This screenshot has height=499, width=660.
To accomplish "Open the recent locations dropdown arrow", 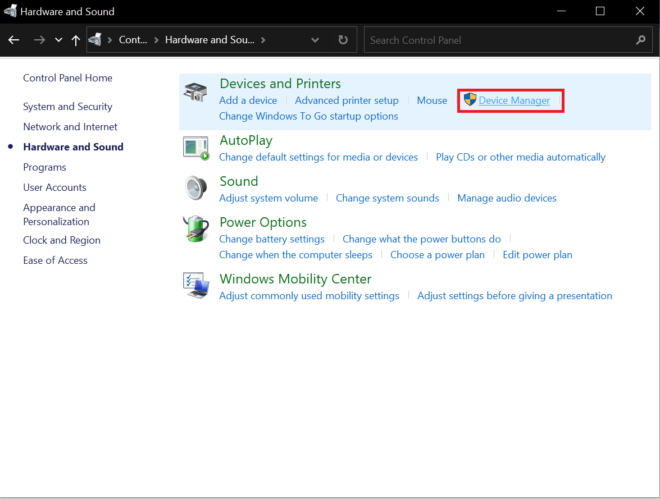I will pos(59,40).
